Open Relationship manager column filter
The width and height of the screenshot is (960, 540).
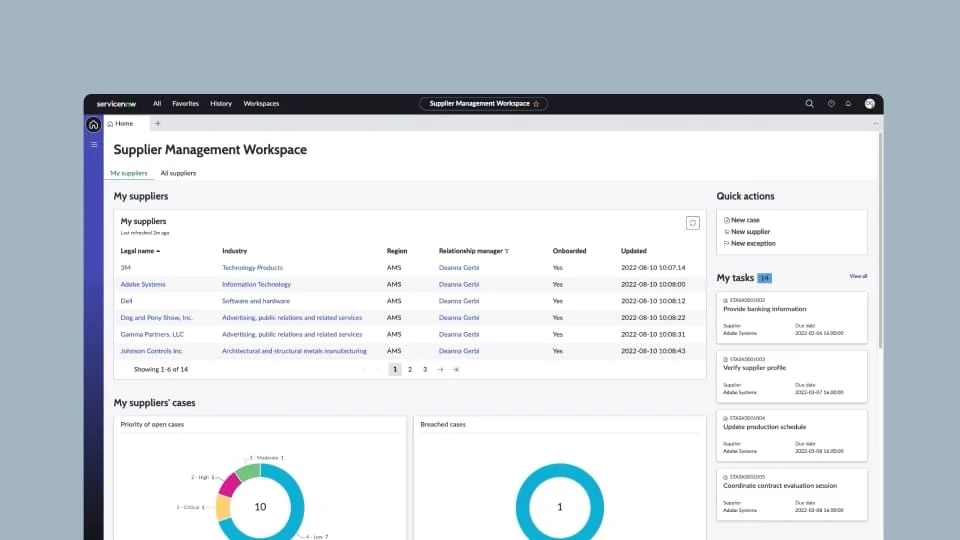pos(507,251)
